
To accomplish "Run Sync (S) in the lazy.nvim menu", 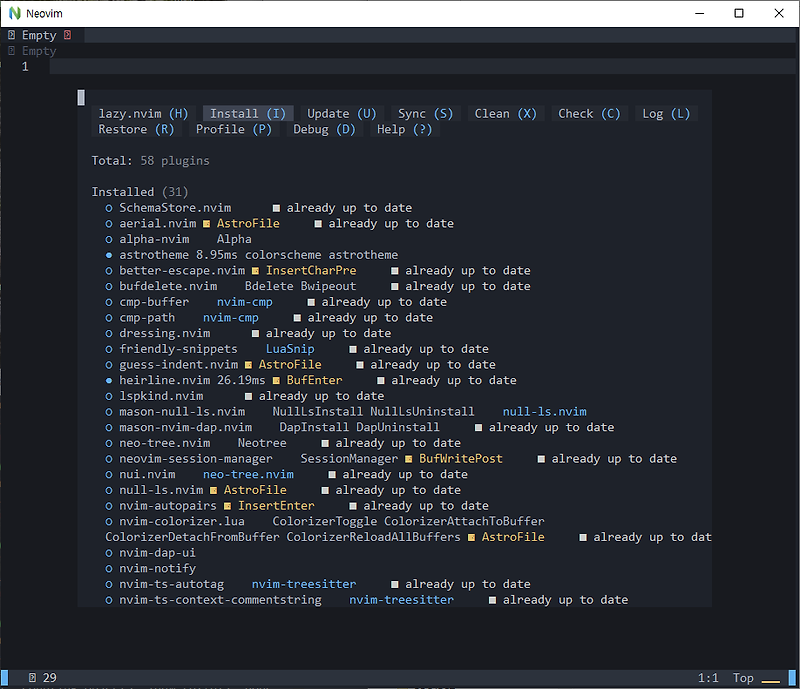I will (x=424, y=113).
